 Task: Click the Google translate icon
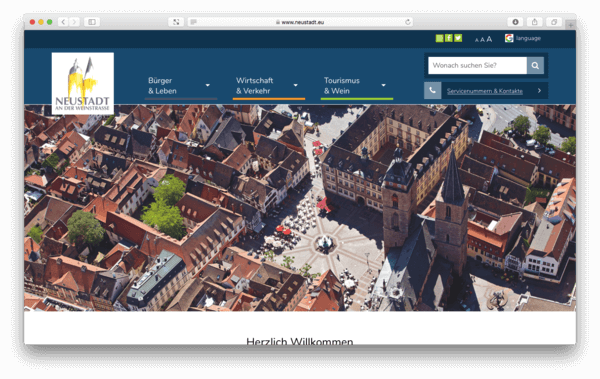click(509, 38)
